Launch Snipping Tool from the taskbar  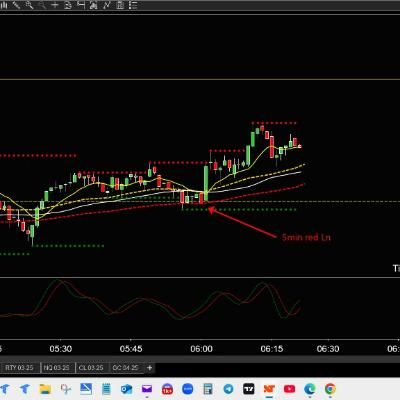(x=66, y=389)
